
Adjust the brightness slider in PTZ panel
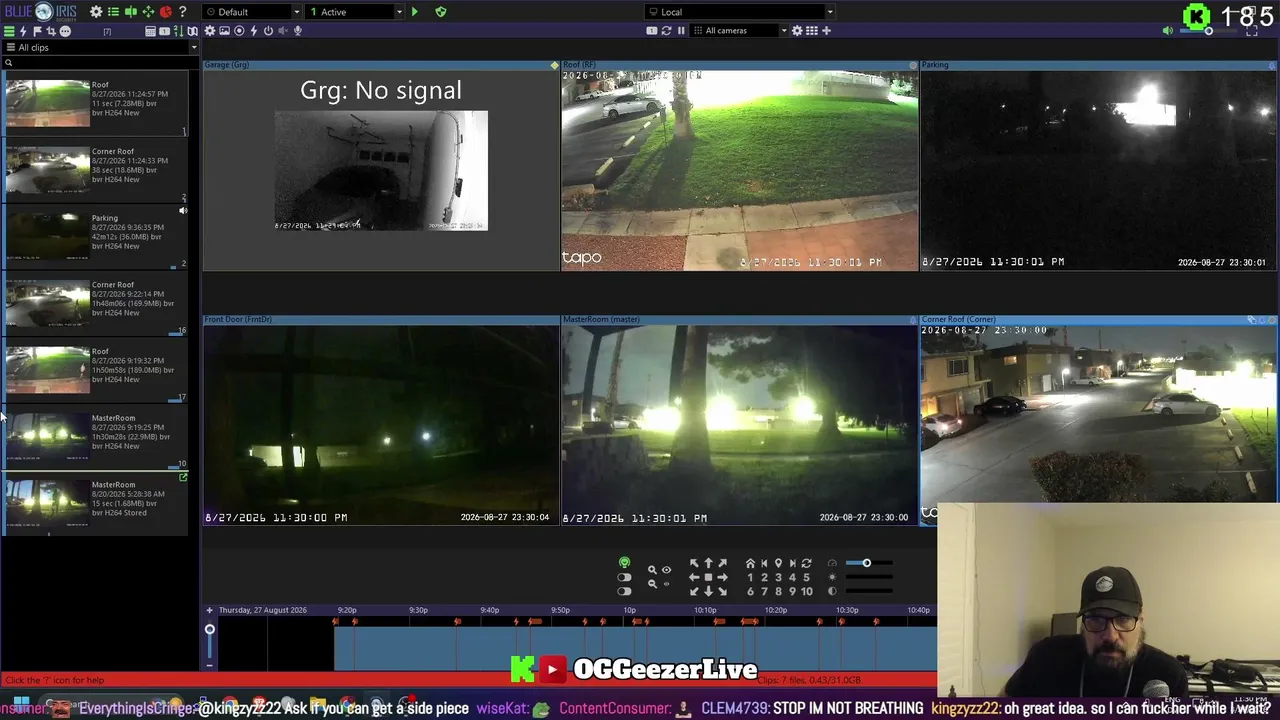coord(868,577)
